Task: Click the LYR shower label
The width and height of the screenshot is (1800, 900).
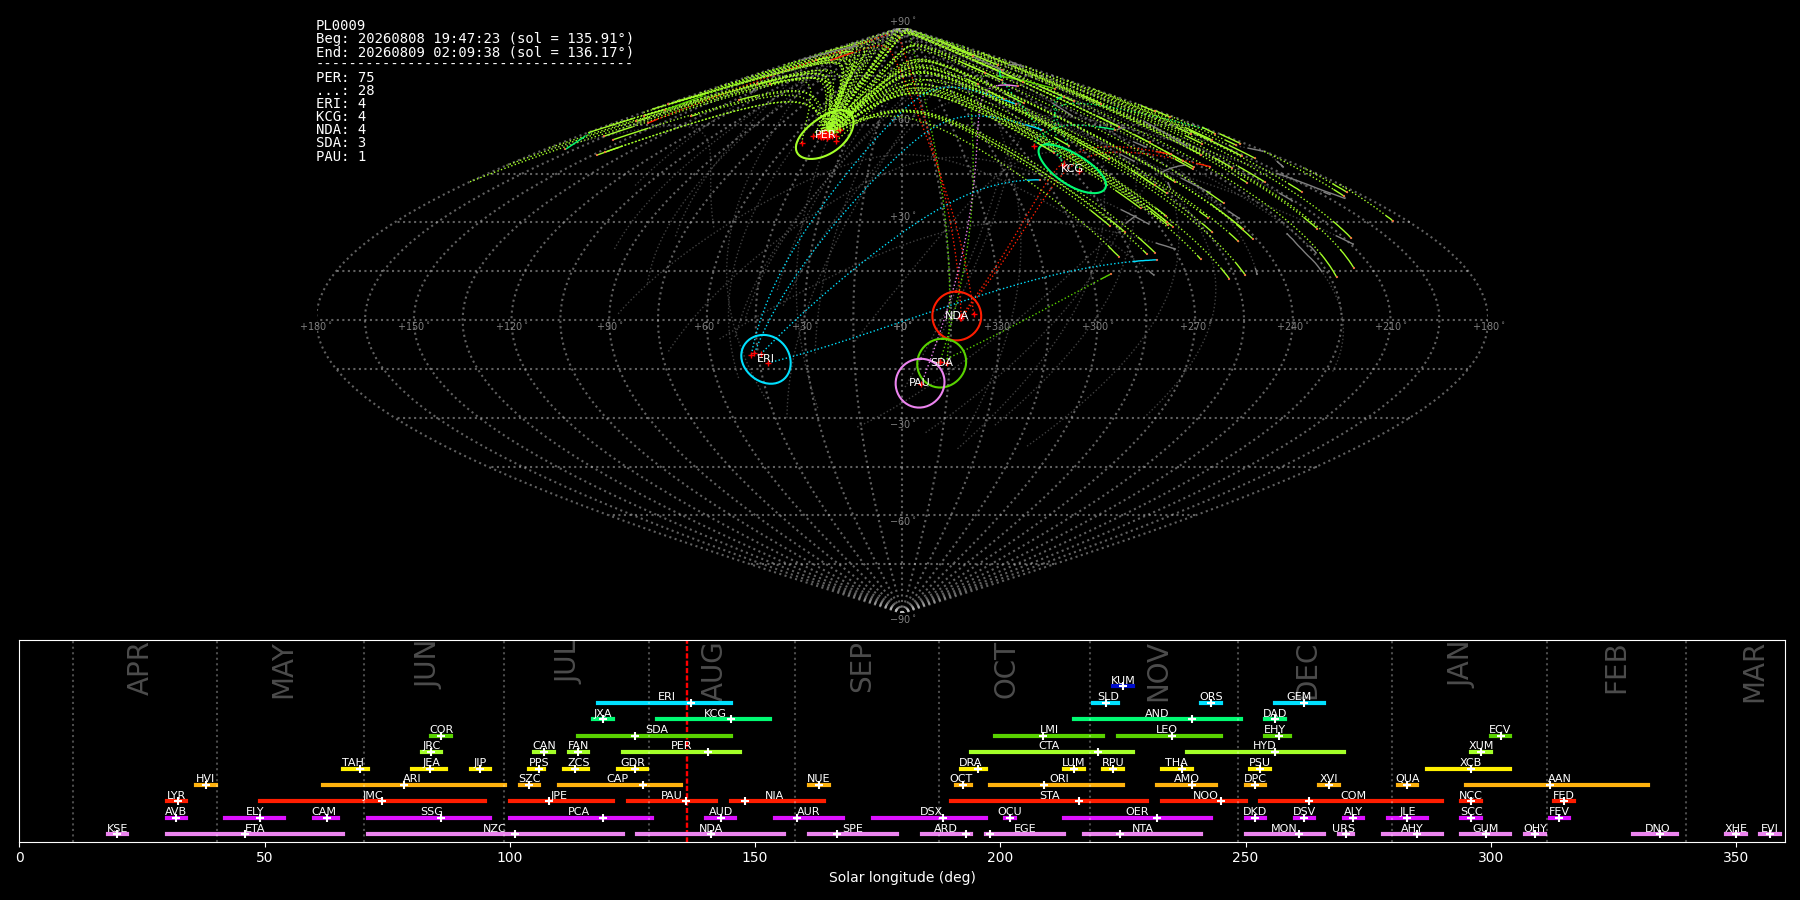Action: (176, 795)
